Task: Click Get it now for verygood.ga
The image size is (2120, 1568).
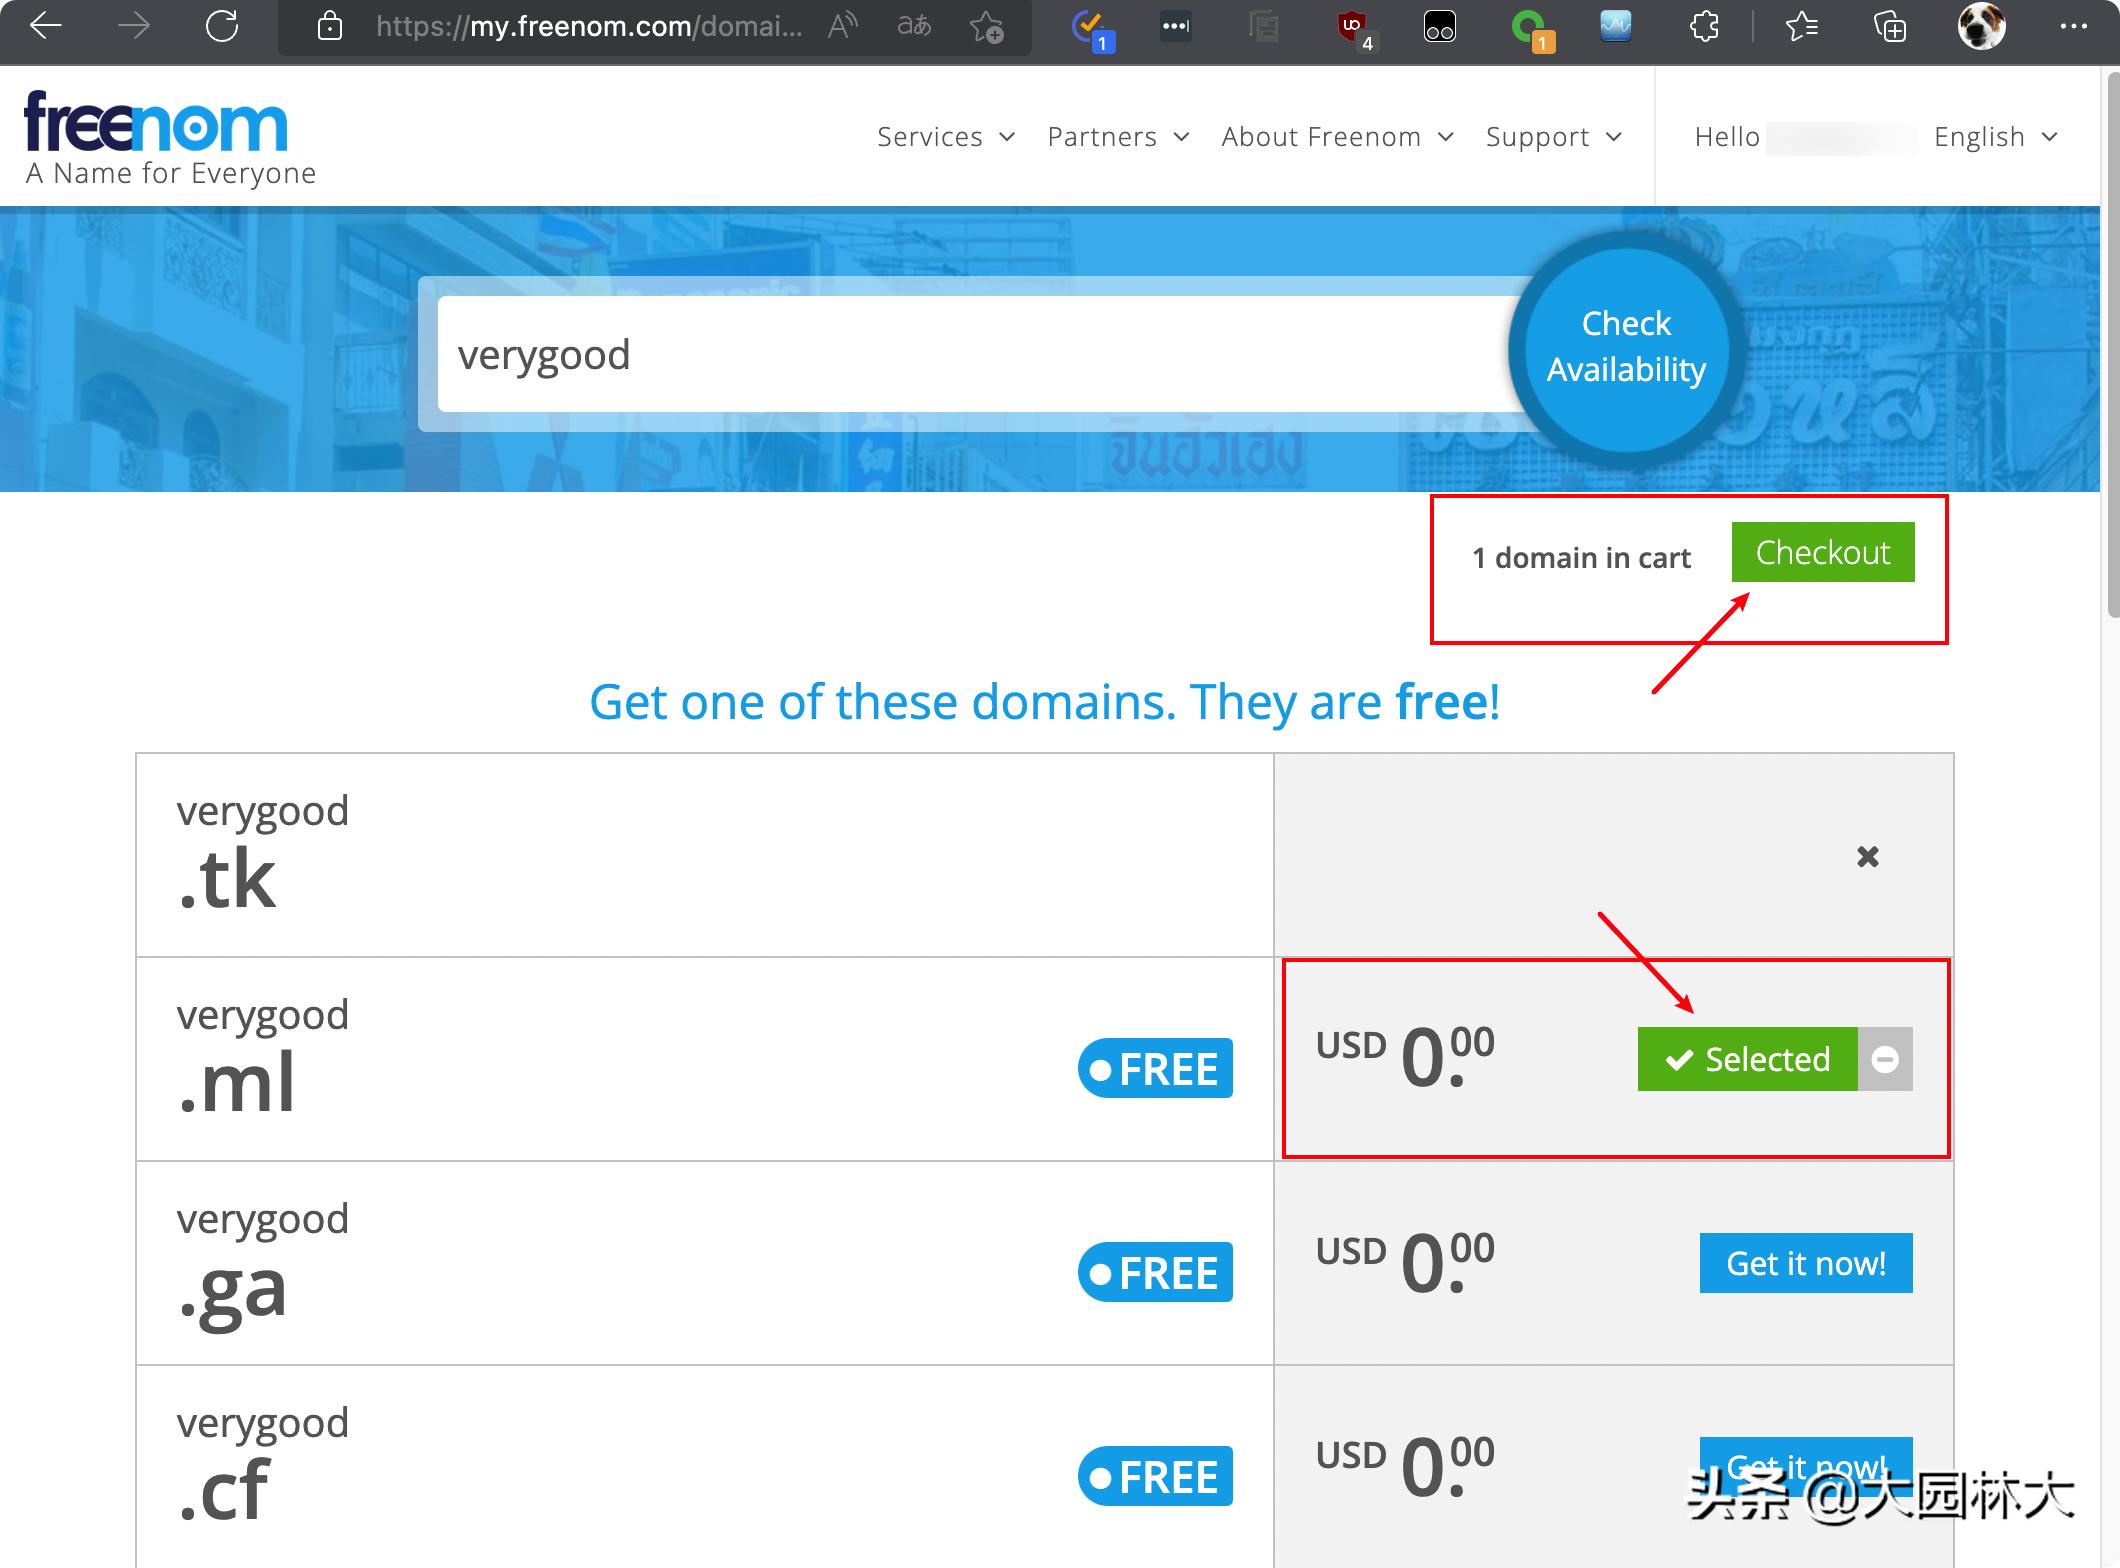Action: [x=1805, y=1263]
